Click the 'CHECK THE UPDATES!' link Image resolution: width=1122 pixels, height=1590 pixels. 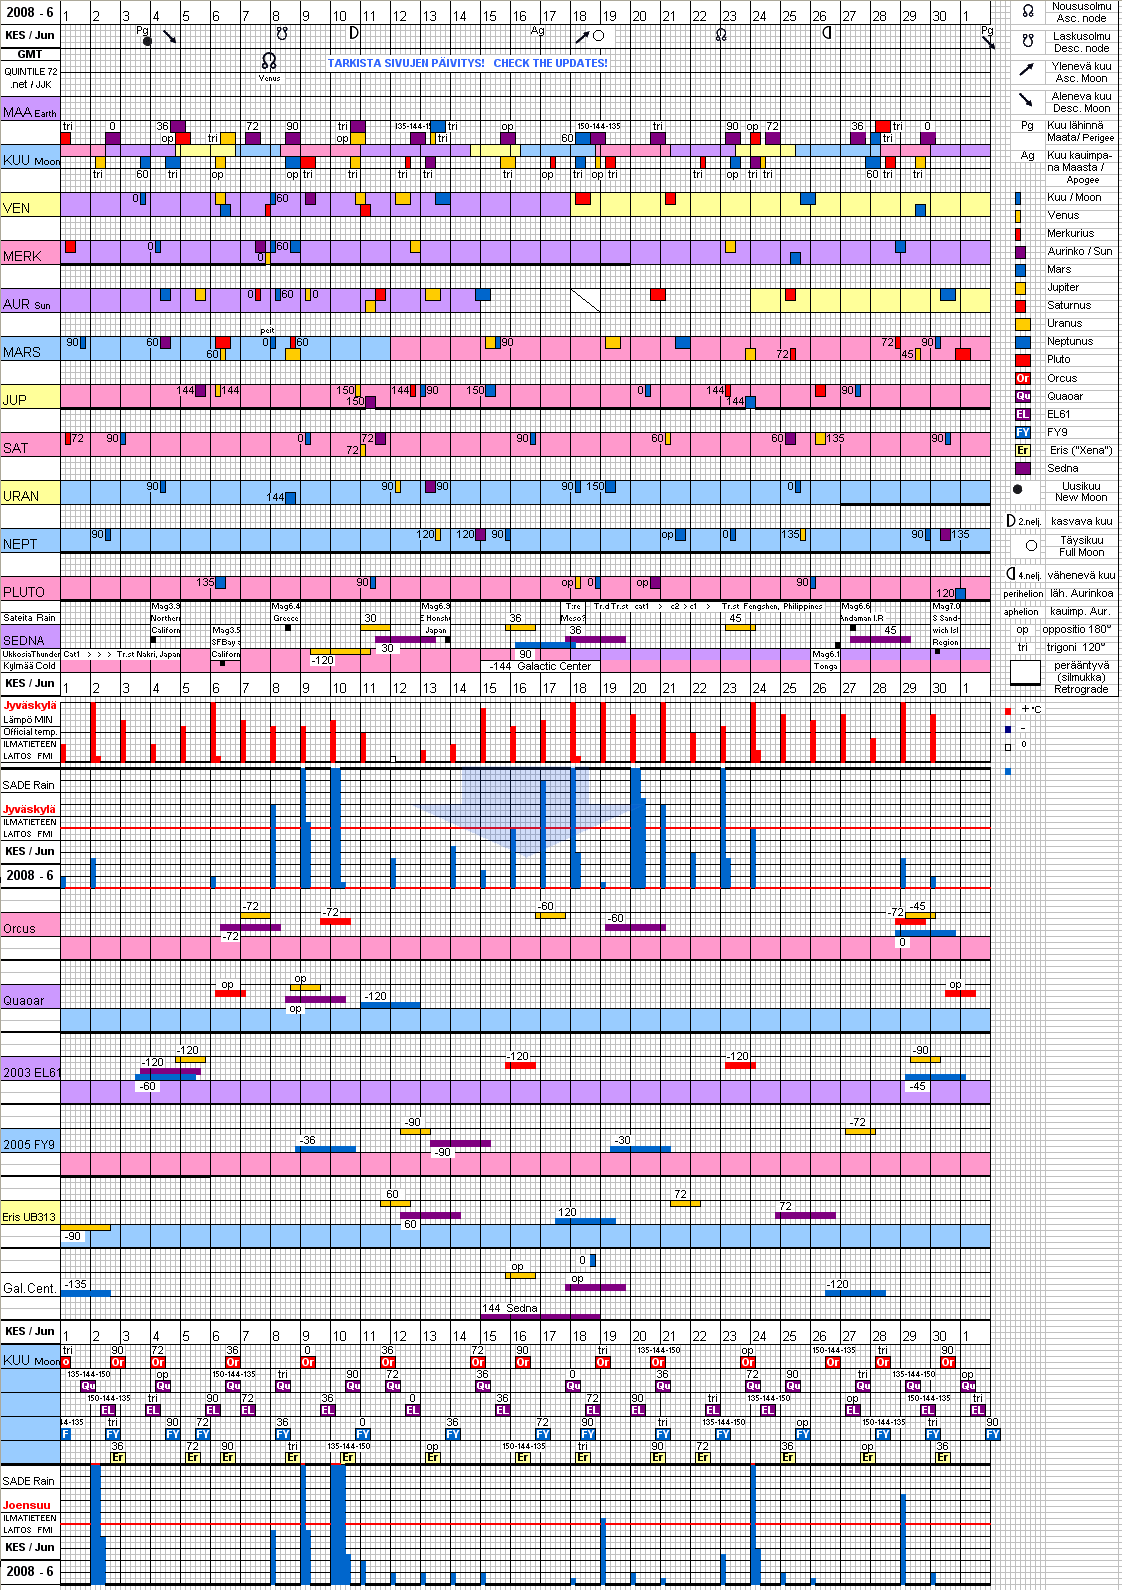[x=550, y=63]
